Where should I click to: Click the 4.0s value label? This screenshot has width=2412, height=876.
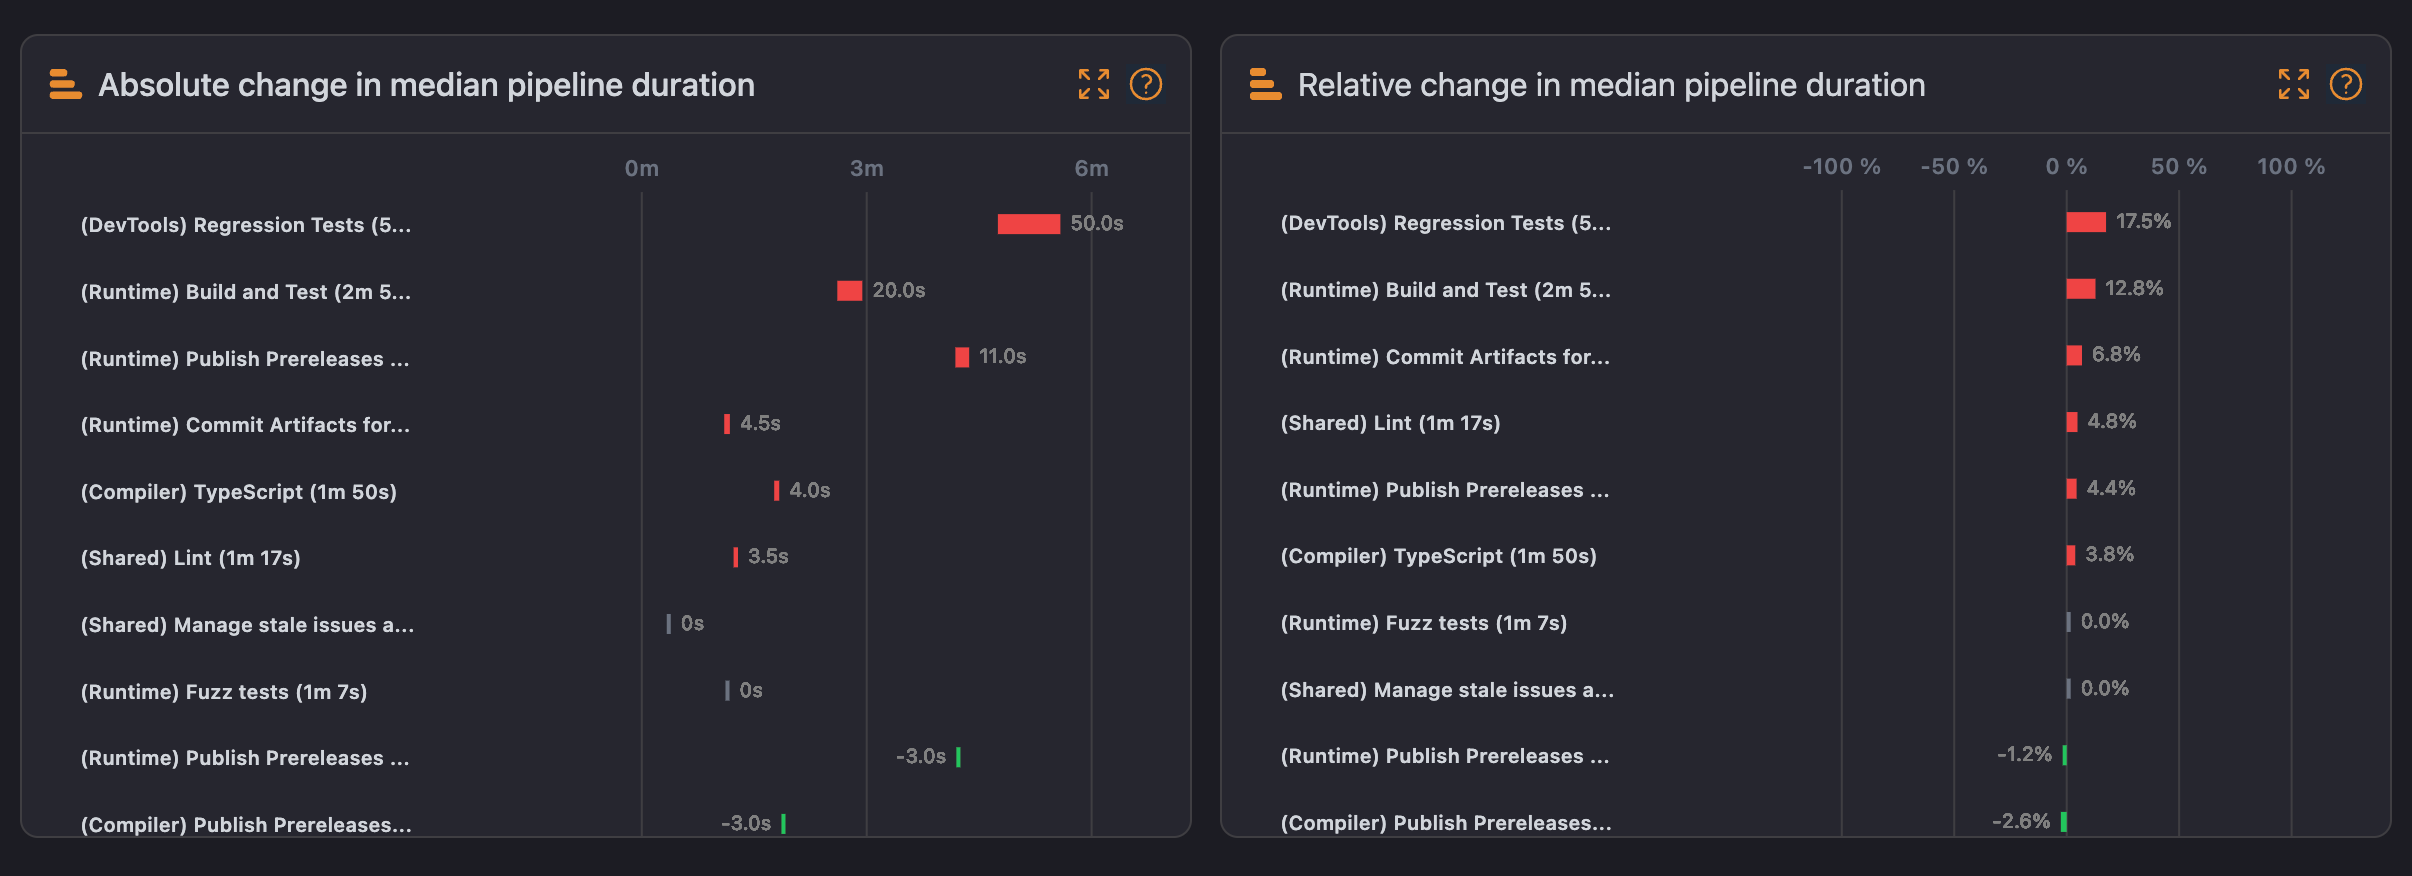pos(810,490)
